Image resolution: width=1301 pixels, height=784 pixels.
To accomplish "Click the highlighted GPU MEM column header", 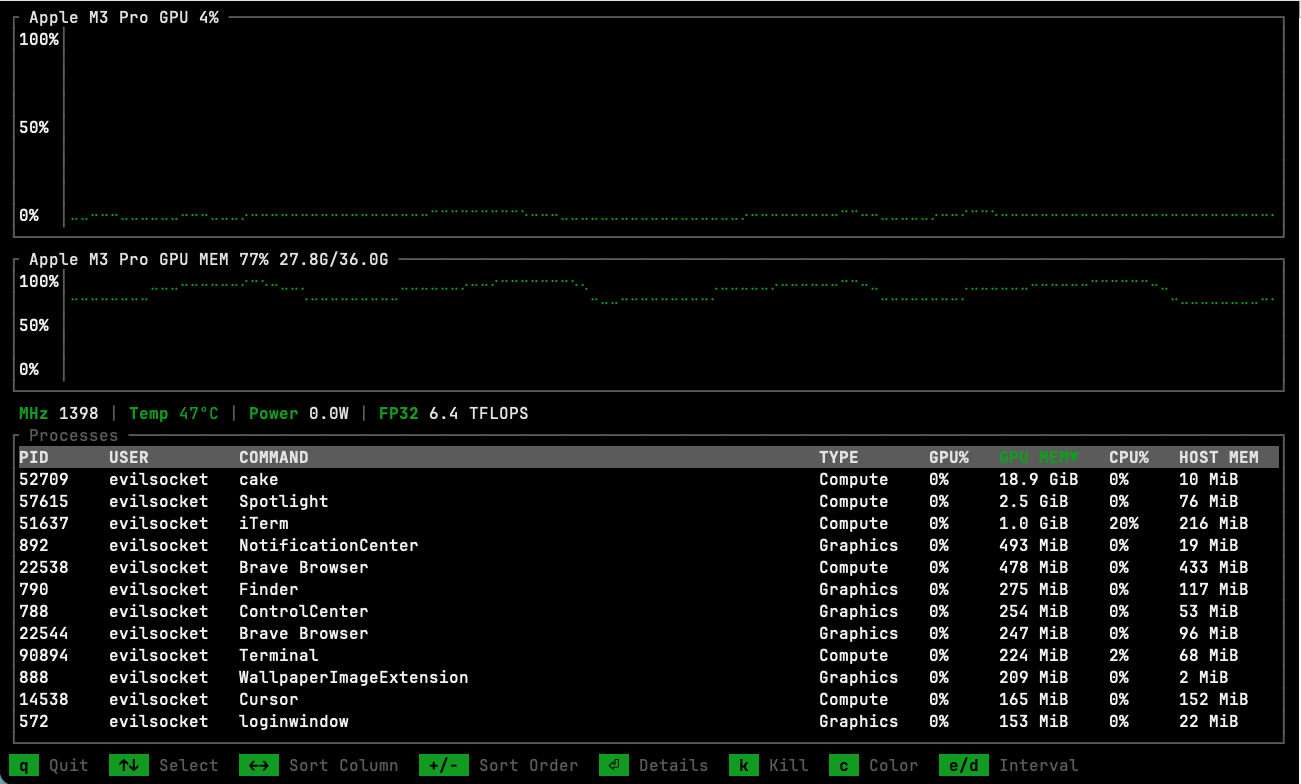I will [x=1039, y=457].
